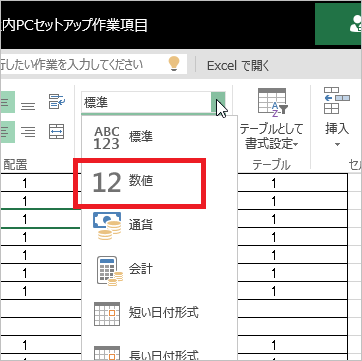Click the share user icon
362x361 pixels.
click(355, 25)
